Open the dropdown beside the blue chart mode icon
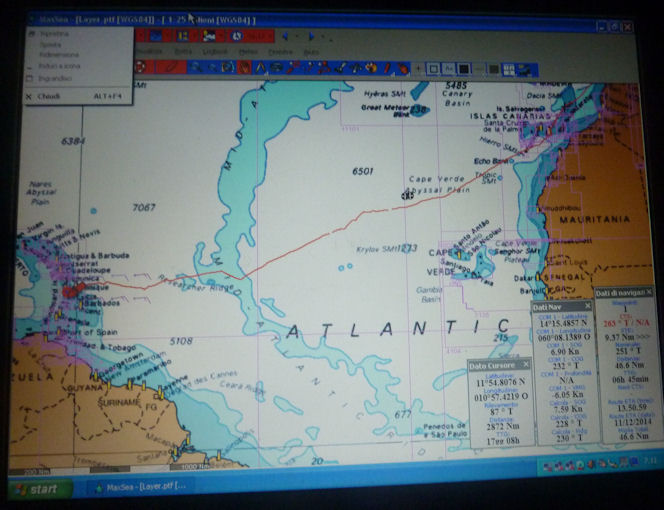Screen dimensions: 664x510 coord(167,36)
